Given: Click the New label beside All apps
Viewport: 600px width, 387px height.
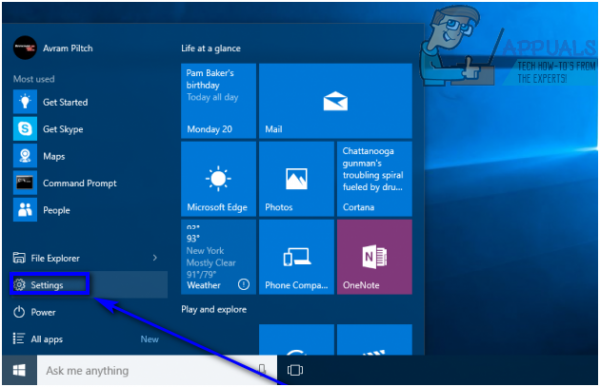Looking at the screenshot, I should click(x=150, y=339).
